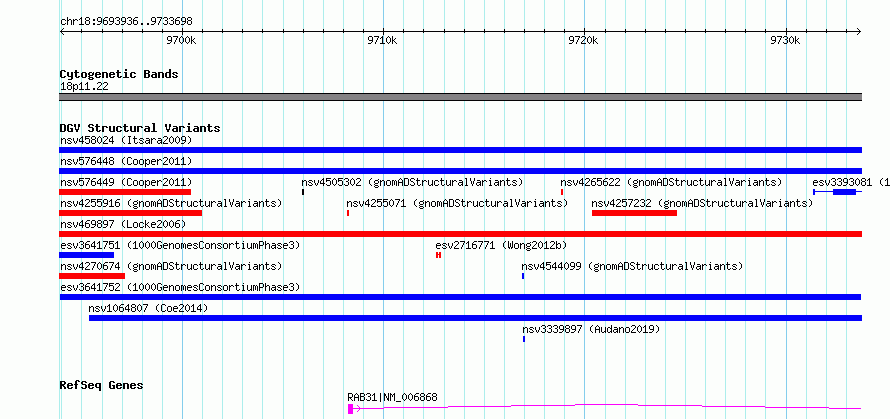The image size is (890, 419).
Task: Select the Cytogenetic Bands track title
Action: tap(119, 74)
